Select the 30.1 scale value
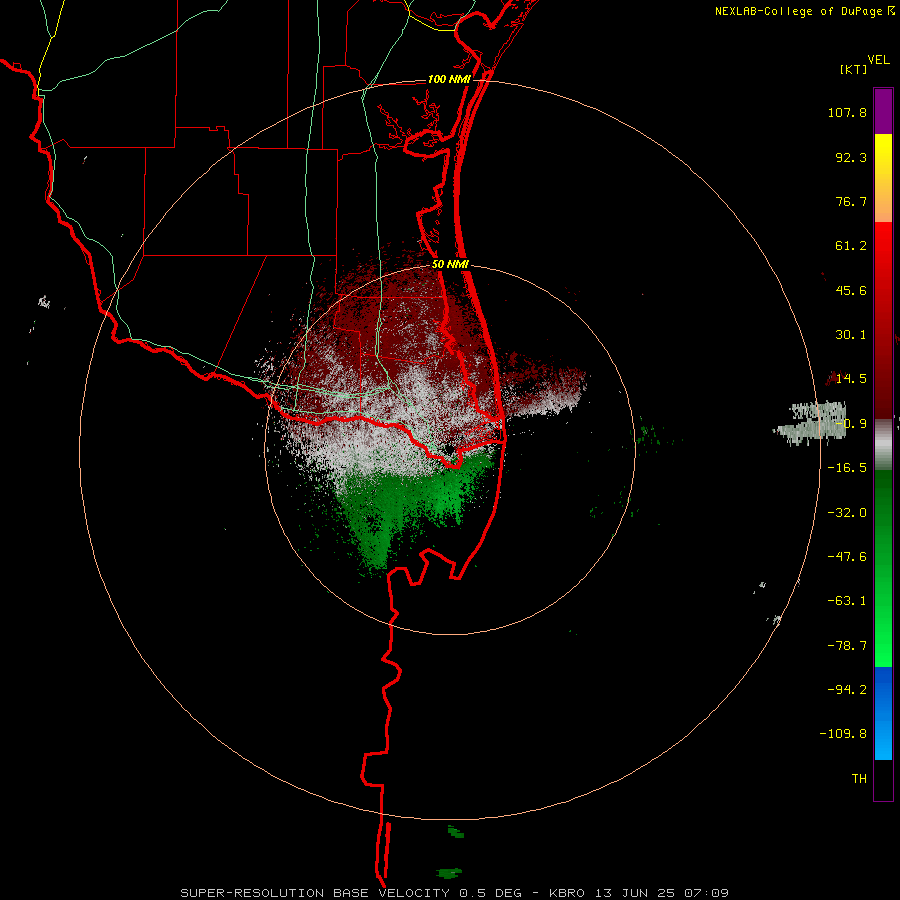The width and height of the screenshot is (900, 900). pyautogui.click(x=851, y=335)
